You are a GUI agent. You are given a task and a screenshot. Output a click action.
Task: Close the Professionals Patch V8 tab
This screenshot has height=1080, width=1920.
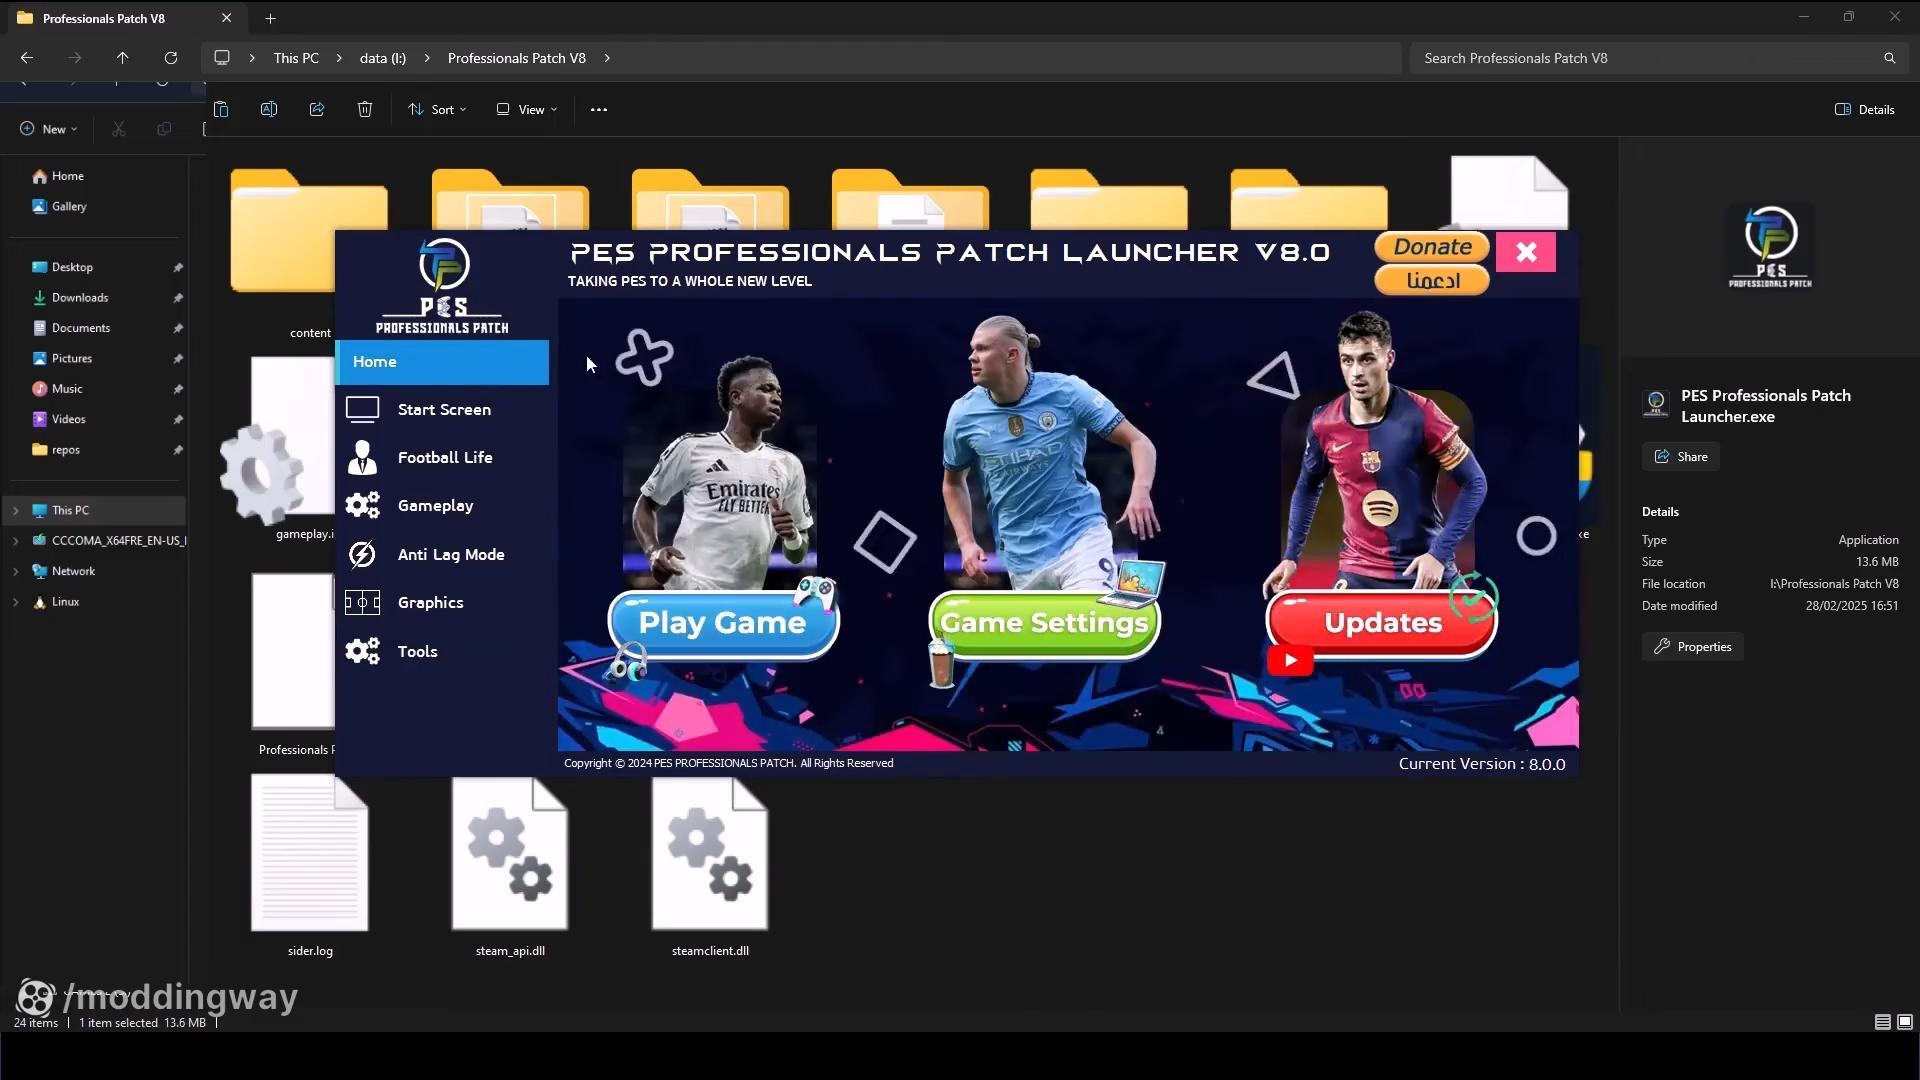pos(226,18)
